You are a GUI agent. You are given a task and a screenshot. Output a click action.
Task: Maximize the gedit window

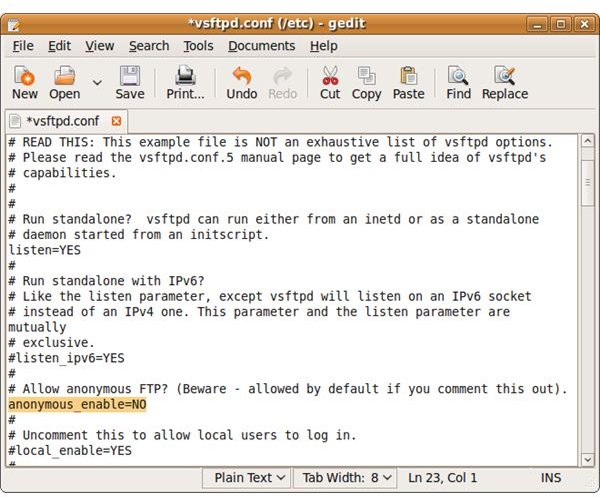pos(561,24)
